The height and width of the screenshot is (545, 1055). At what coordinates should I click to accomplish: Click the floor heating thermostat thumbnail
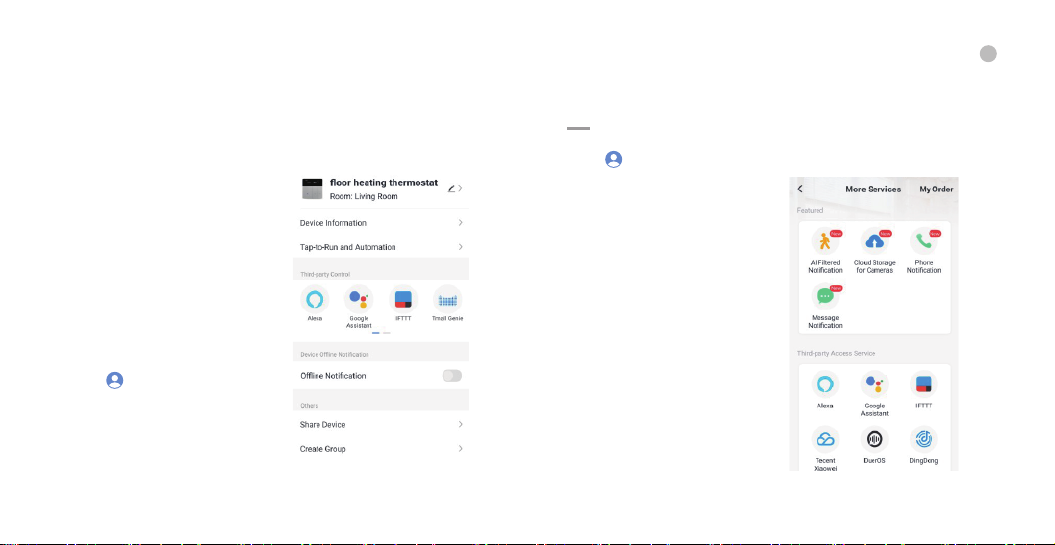click(x=313, y=190)
